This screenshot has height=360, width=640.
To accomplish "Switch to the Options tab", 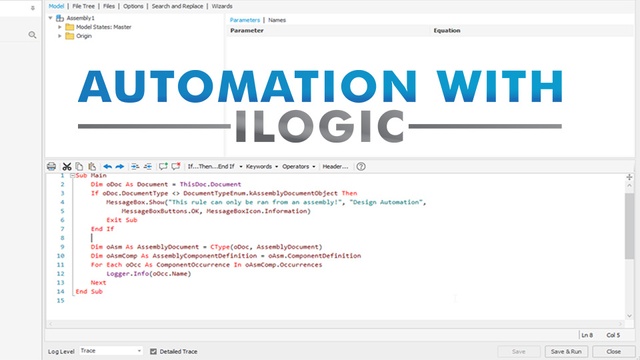I will click(133, 6).
